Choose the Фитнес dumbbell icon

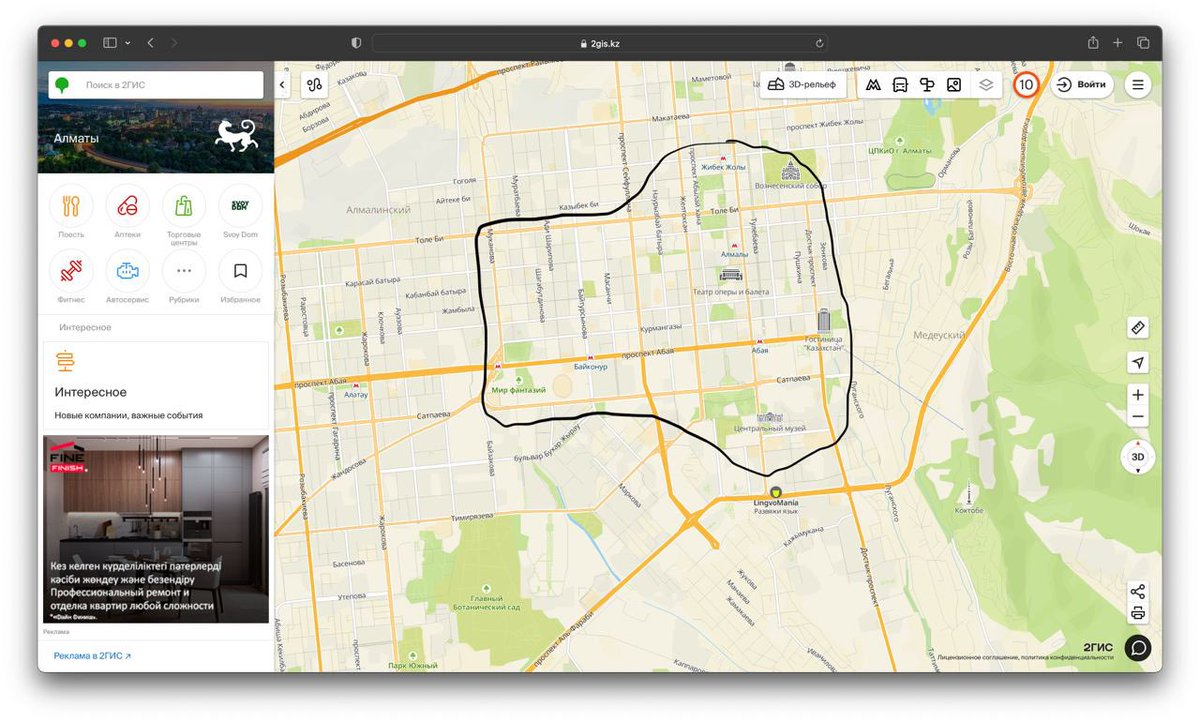tap(71, 271)
